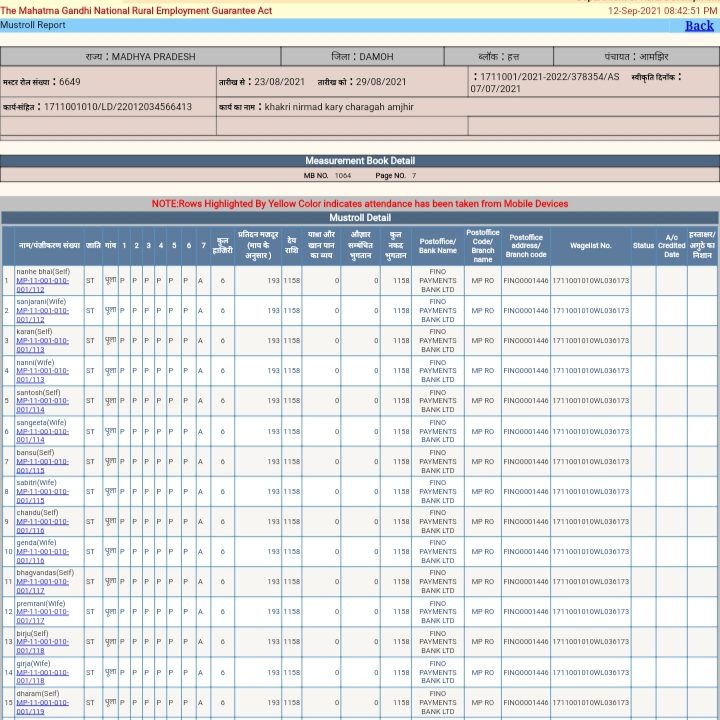This screenshot has width=720, height=720.
Task: Click 'MP RO' in chandu(Self) row
Action: (x=483, y=522)
